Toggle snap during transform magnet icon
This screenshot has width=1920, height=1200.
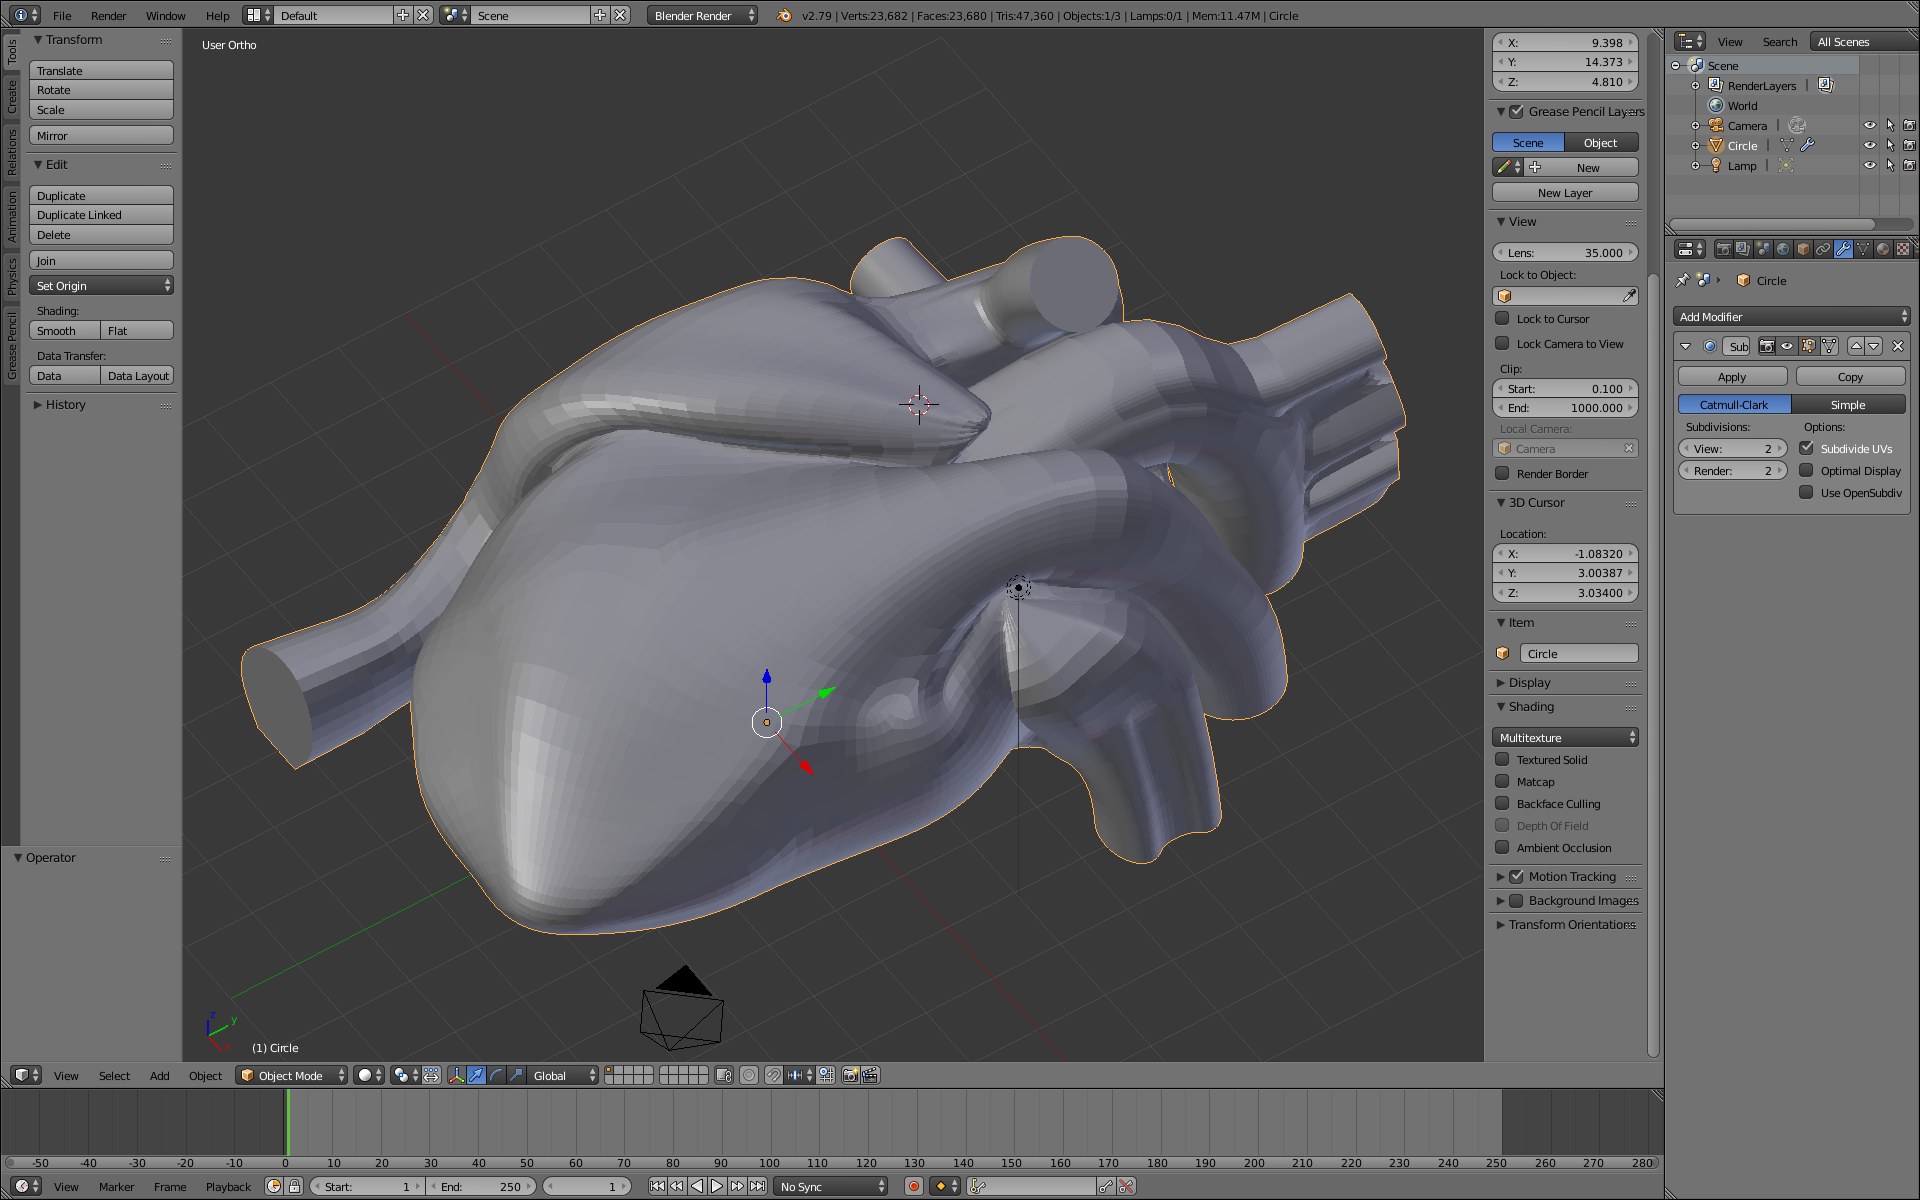click(773, 1075)
